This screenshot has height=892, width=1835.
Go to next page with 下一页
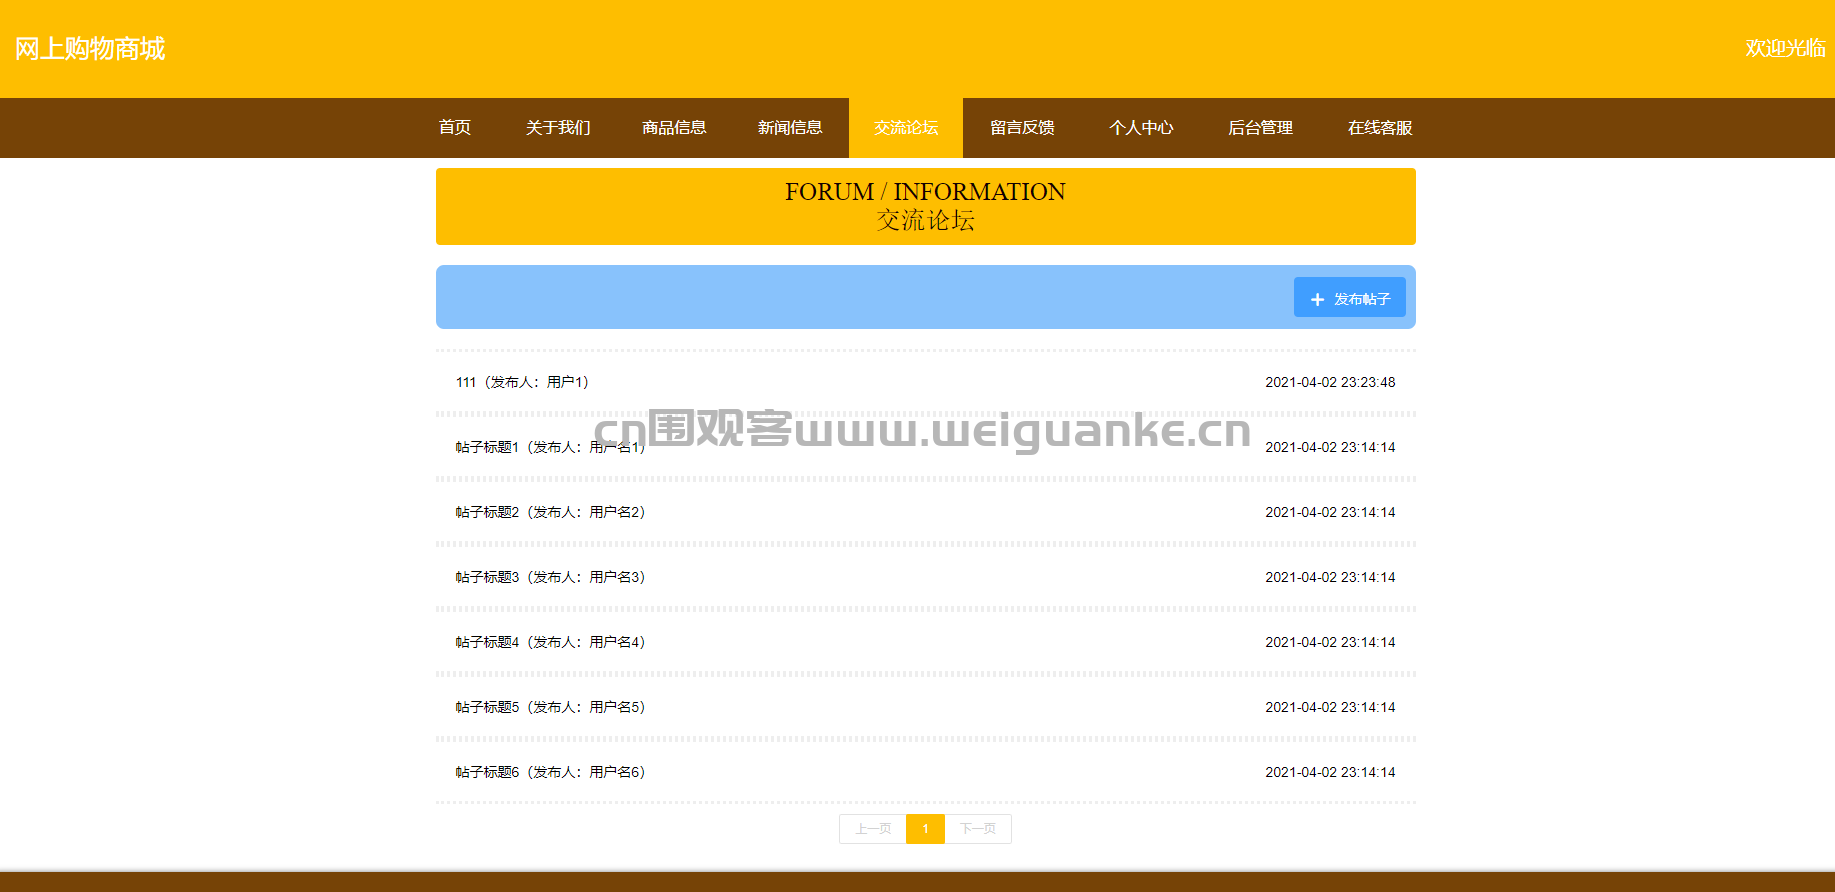tap(978, 829)
